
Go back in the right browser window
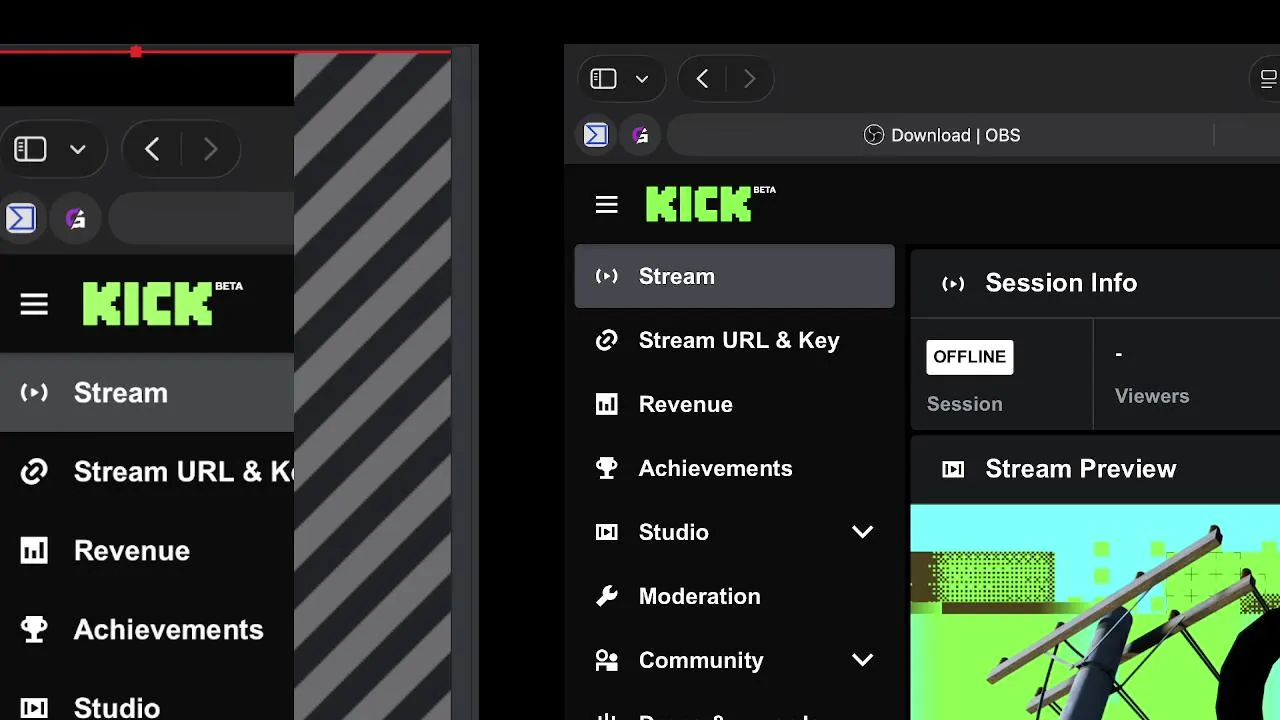click(x=702, y=79)
